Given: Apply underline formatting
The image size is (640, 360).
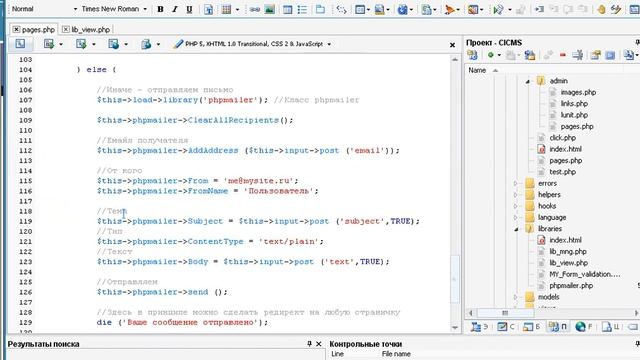Looking at the screenshot, I should (189, 9).
